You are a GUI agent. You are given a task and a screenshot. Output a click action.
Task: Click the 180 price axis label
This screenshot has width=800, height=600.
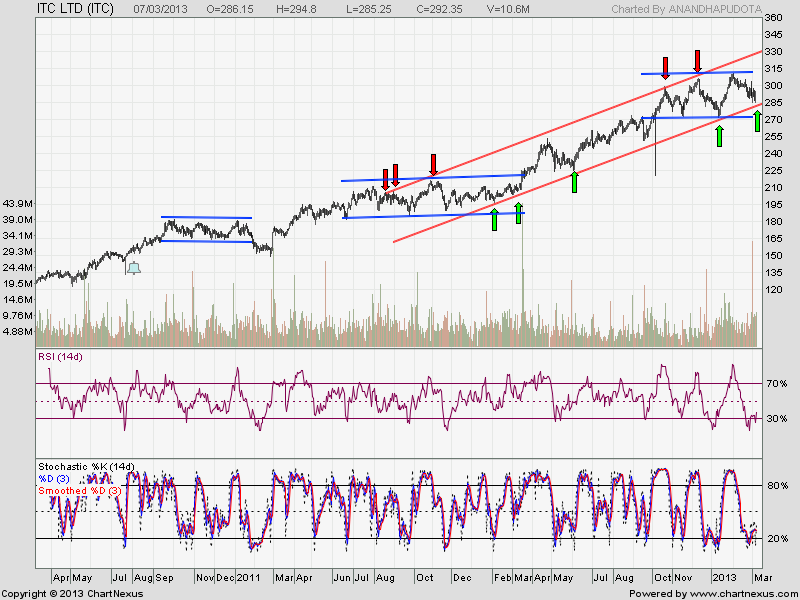(x=773, y=221)
